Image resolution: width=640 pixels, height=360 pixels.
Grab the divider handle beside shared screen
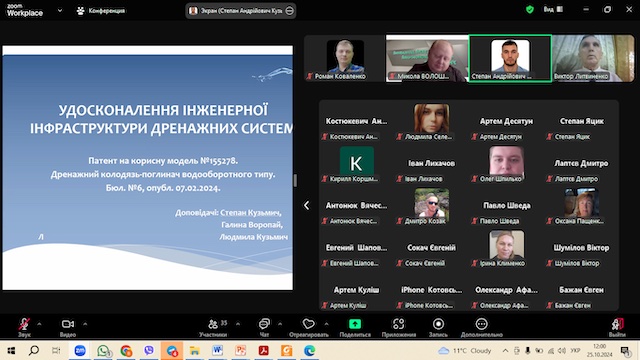tap(296, 180)
